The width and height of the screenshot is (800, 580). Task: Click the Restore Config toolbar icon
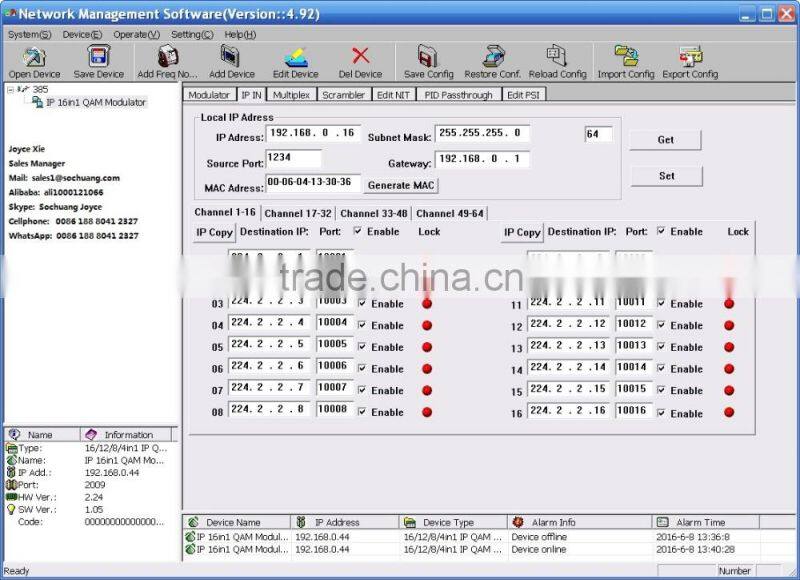click(493, 57)
